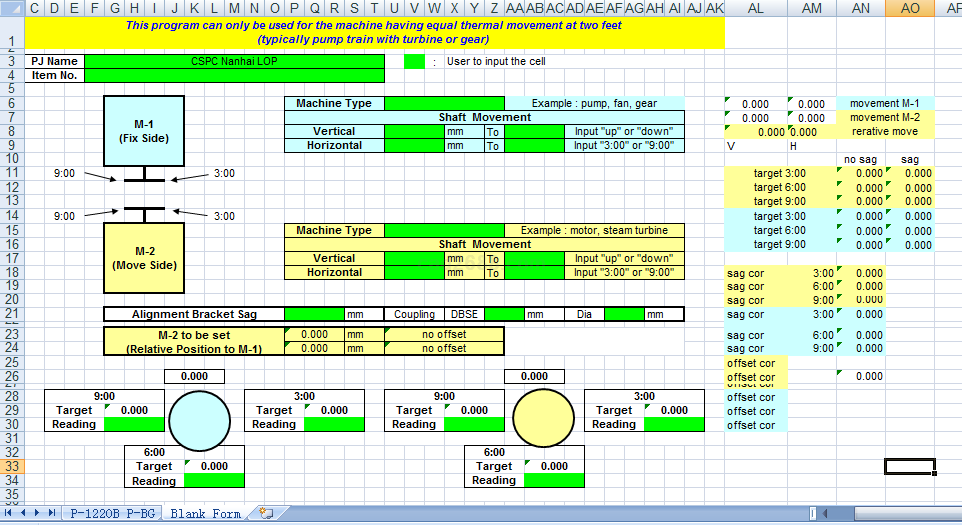Click the previous sheet arrow
This screenshot has height=525, width=962.
tap(24, 513)
